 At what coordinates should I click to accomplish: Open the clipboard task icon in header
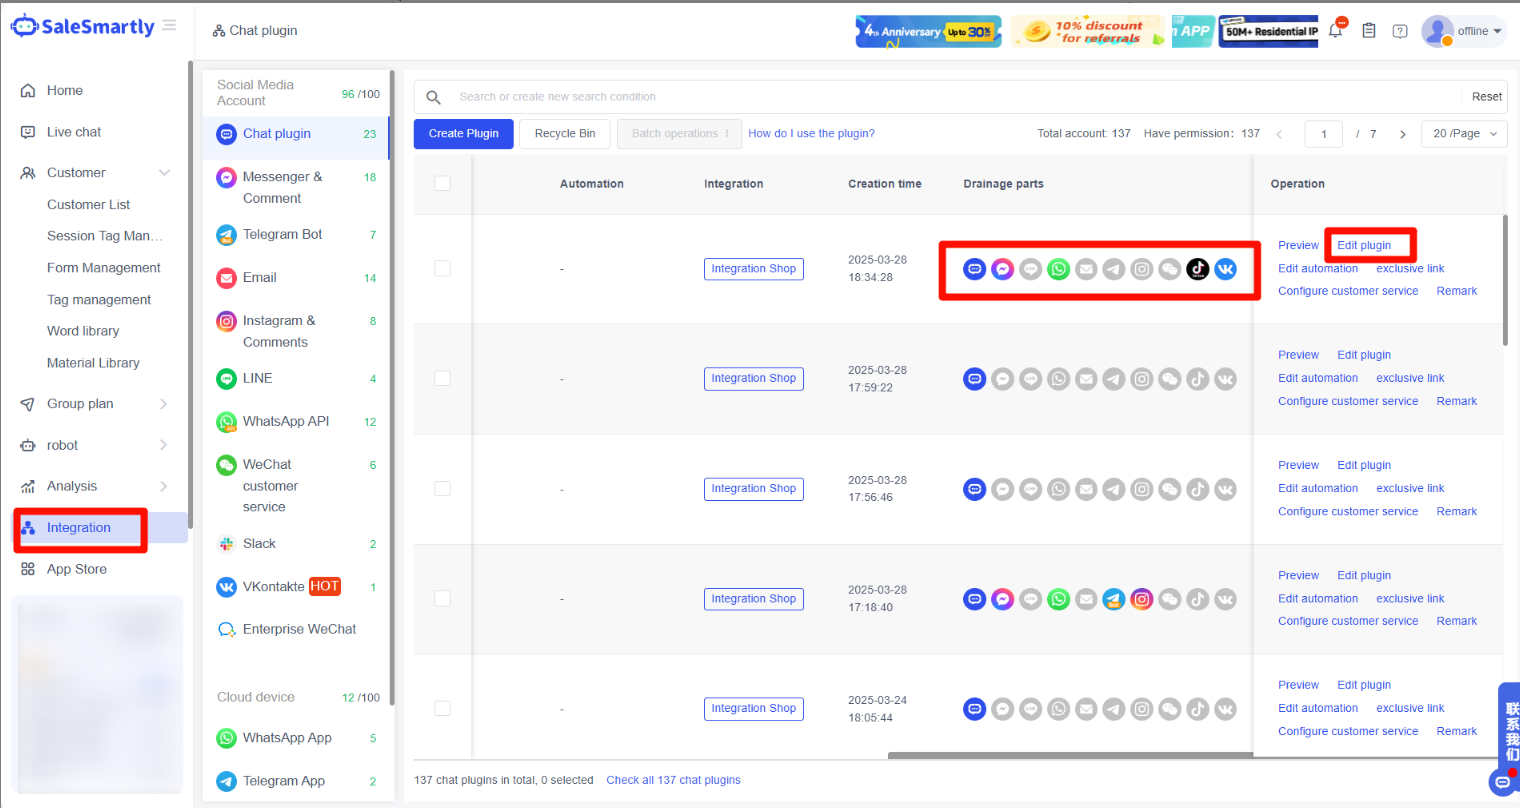coord(1369,31)
